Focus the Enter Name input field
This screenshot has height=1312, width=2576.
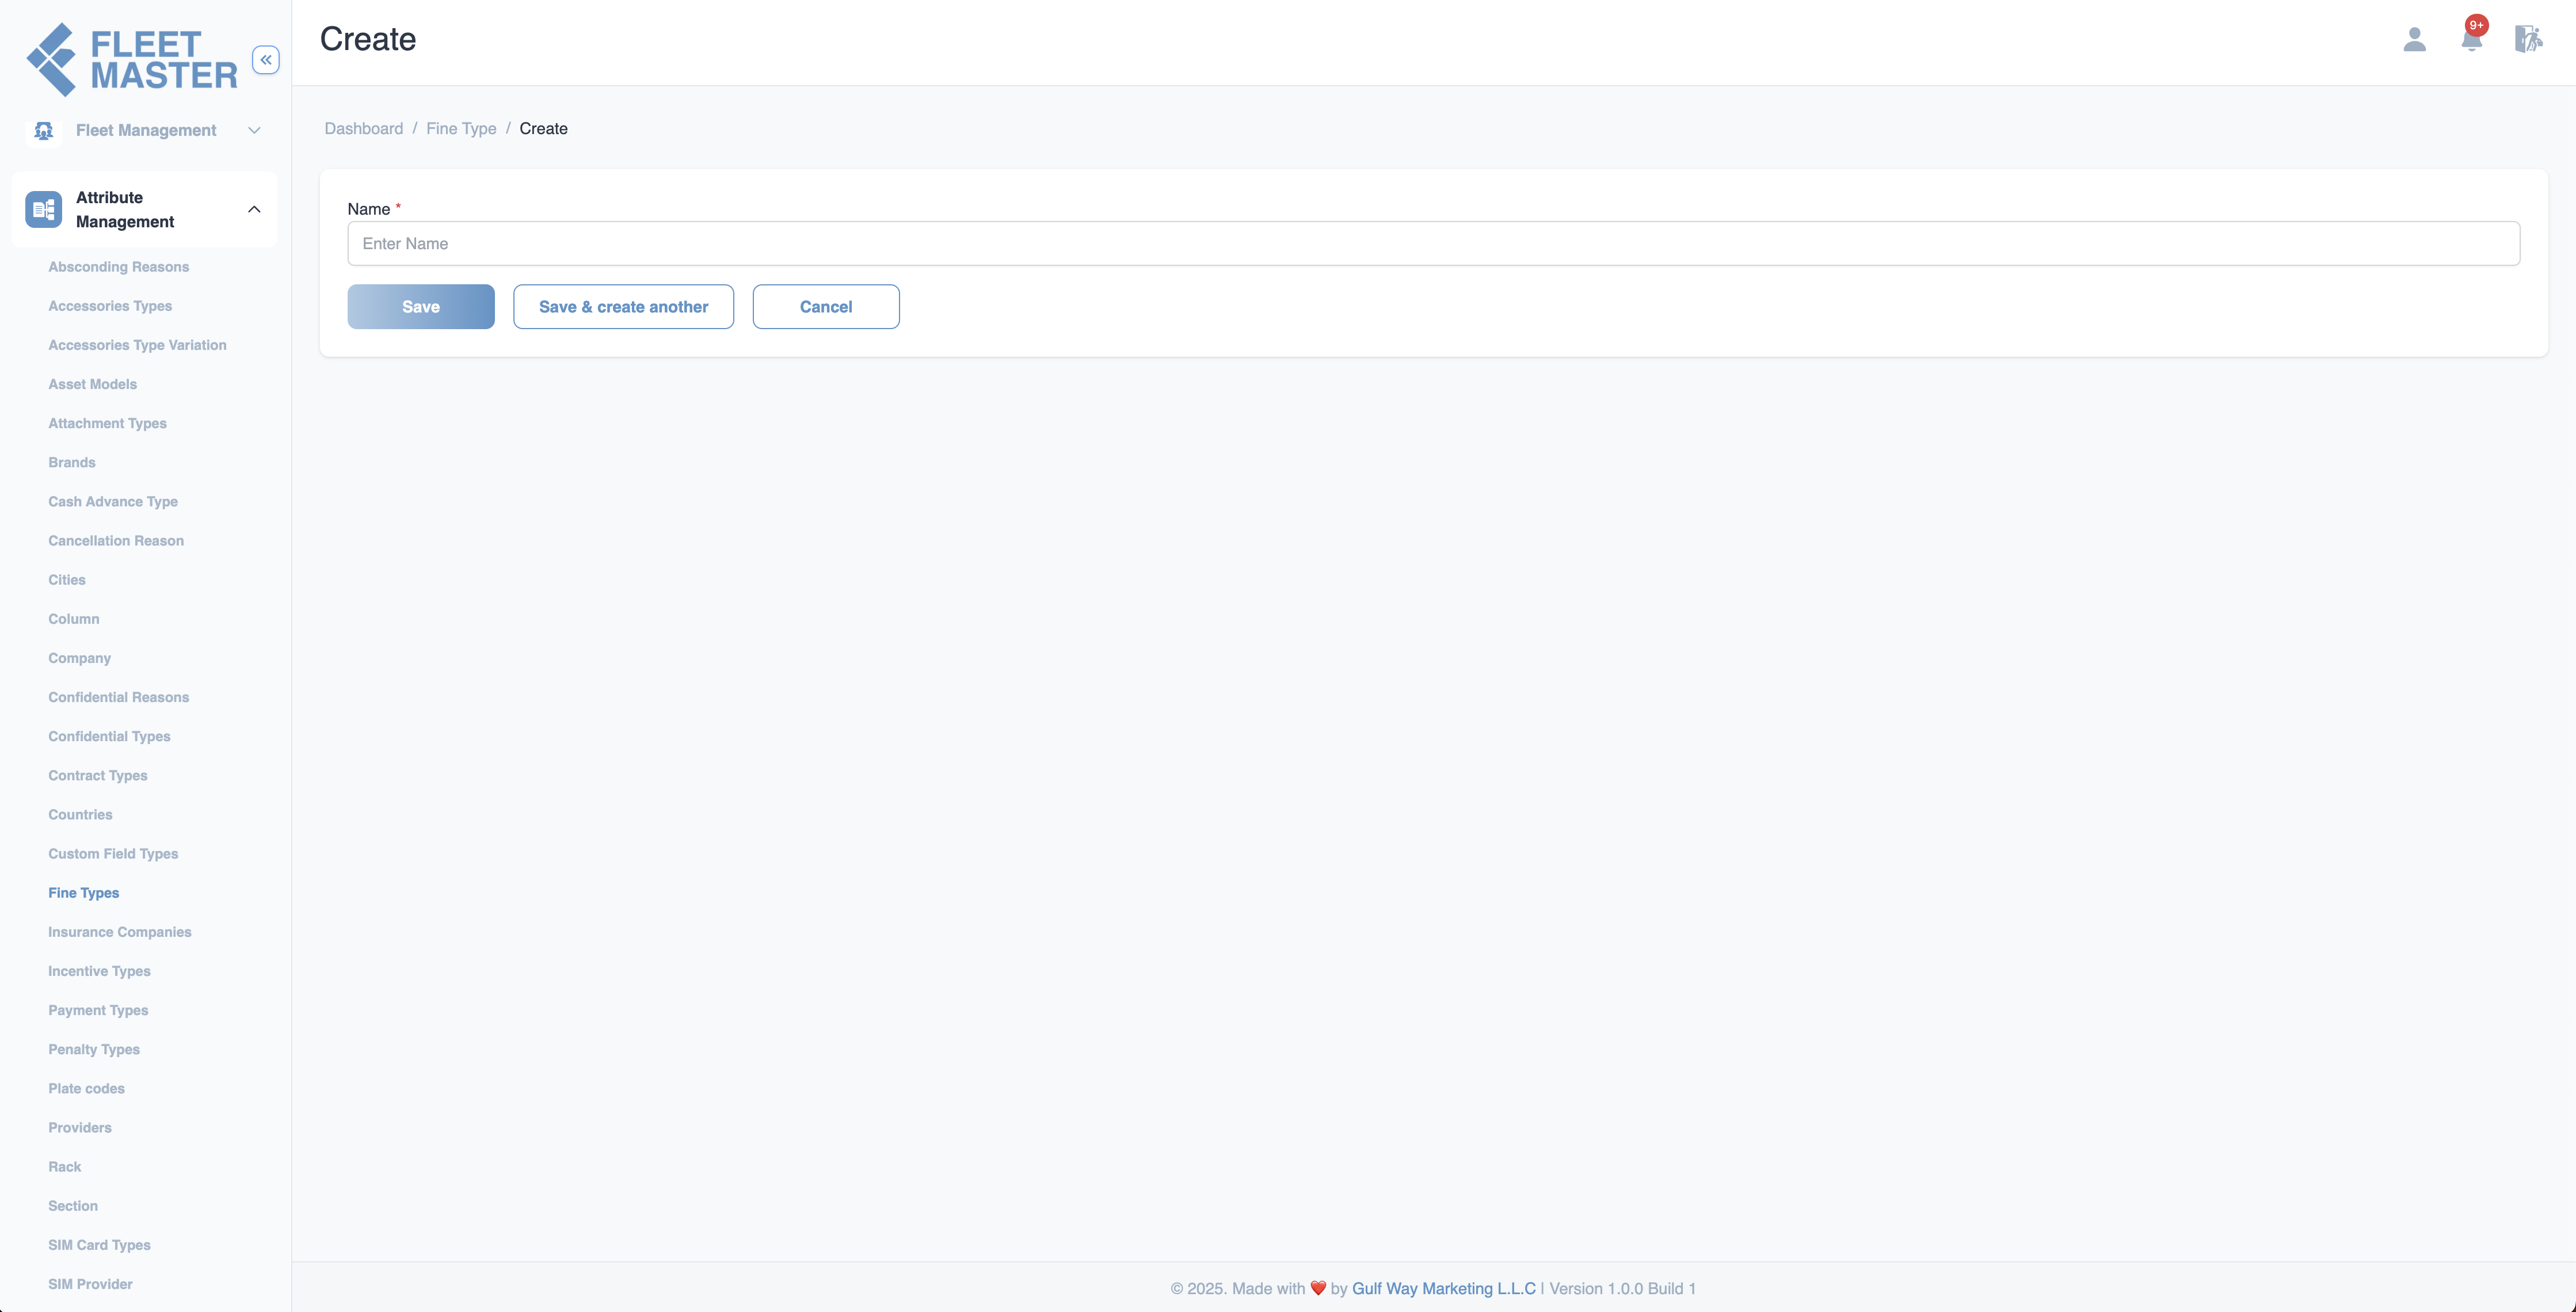click(1433, 243)
